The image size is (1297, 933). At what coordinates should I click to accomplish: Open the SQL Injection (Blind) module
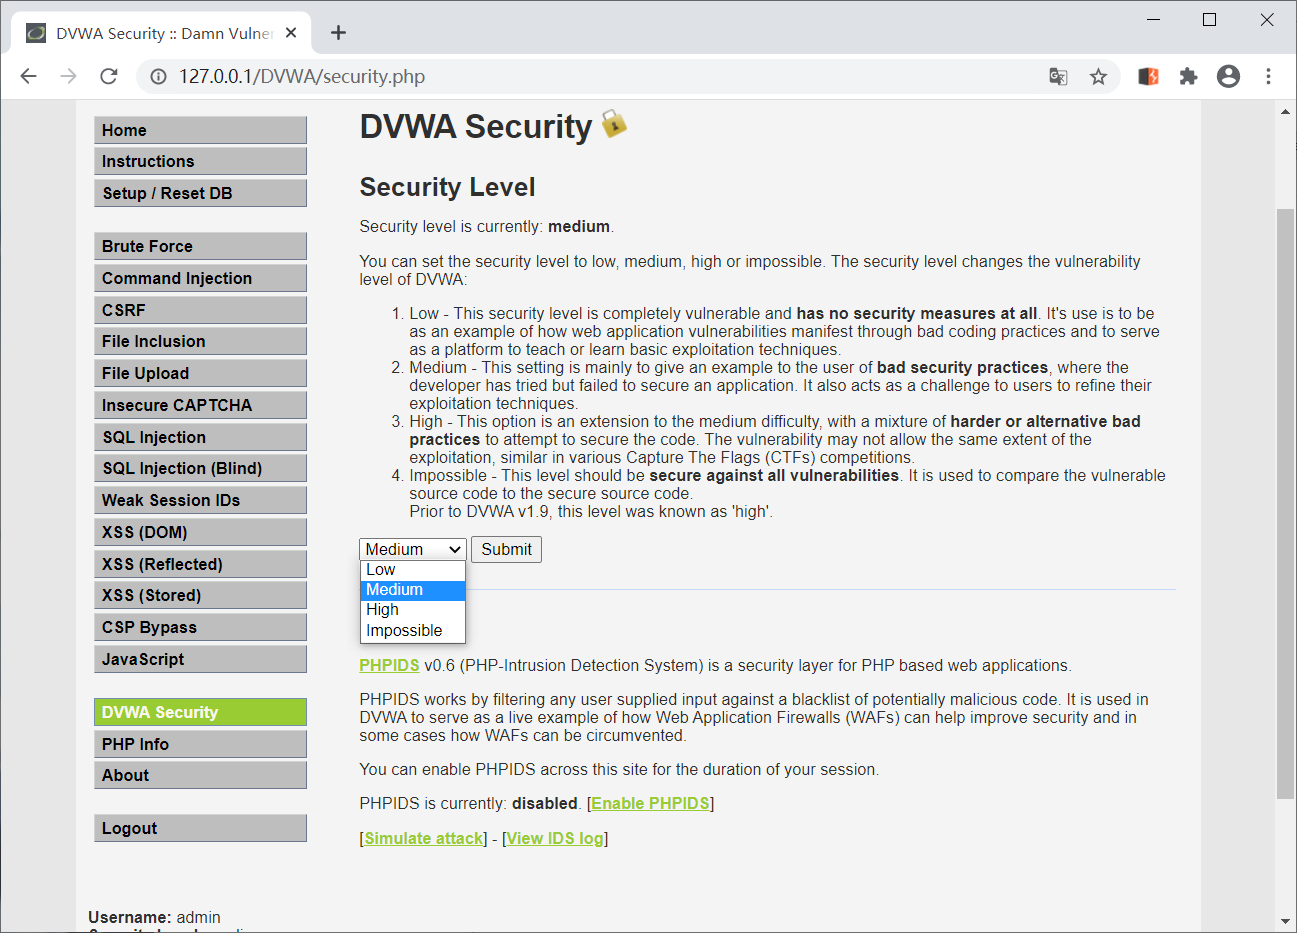click(200, 468)
